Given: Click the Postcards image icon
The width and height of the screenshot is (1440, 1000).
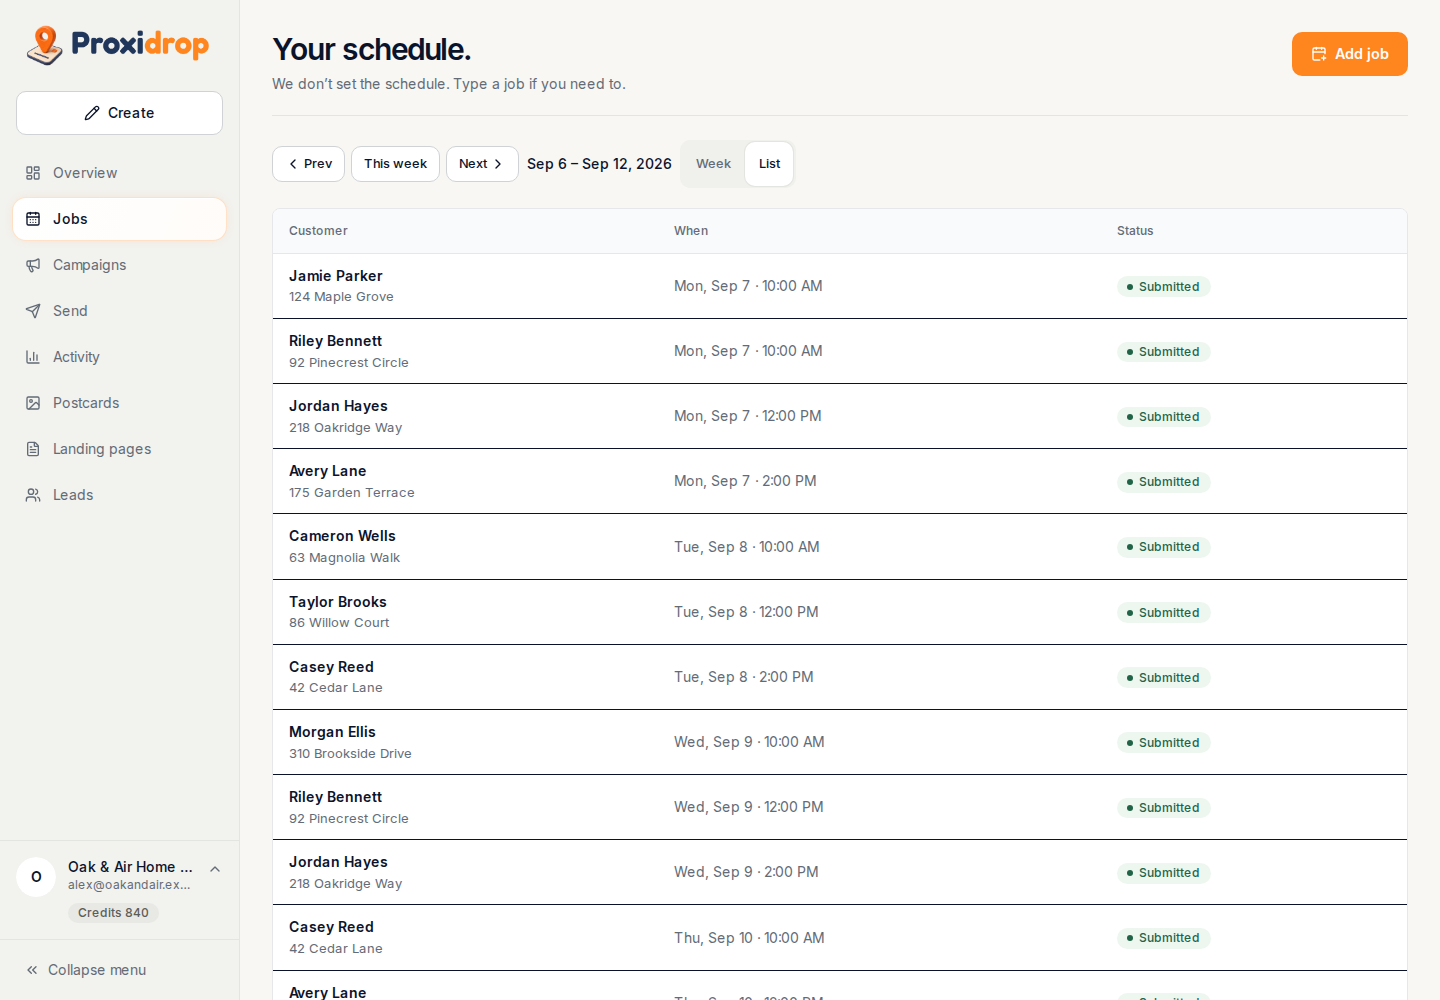Looking at the screenshot, I should [x=33, y=403].
